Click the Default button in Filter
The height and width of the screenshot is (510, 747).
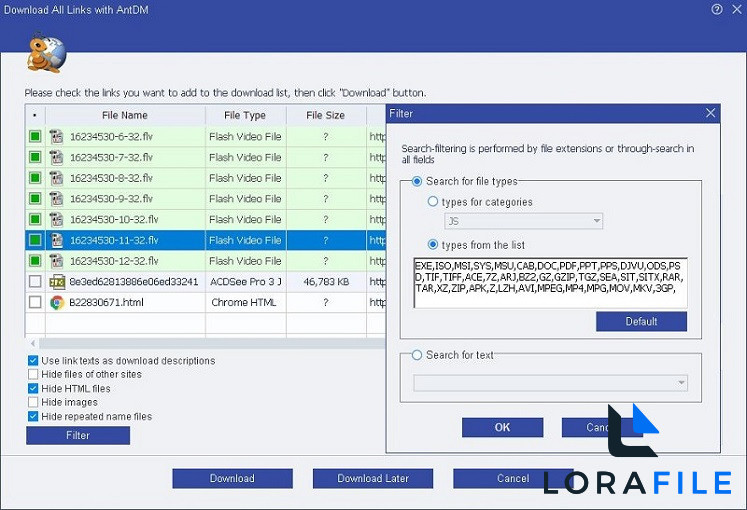[x=641, y=321]
